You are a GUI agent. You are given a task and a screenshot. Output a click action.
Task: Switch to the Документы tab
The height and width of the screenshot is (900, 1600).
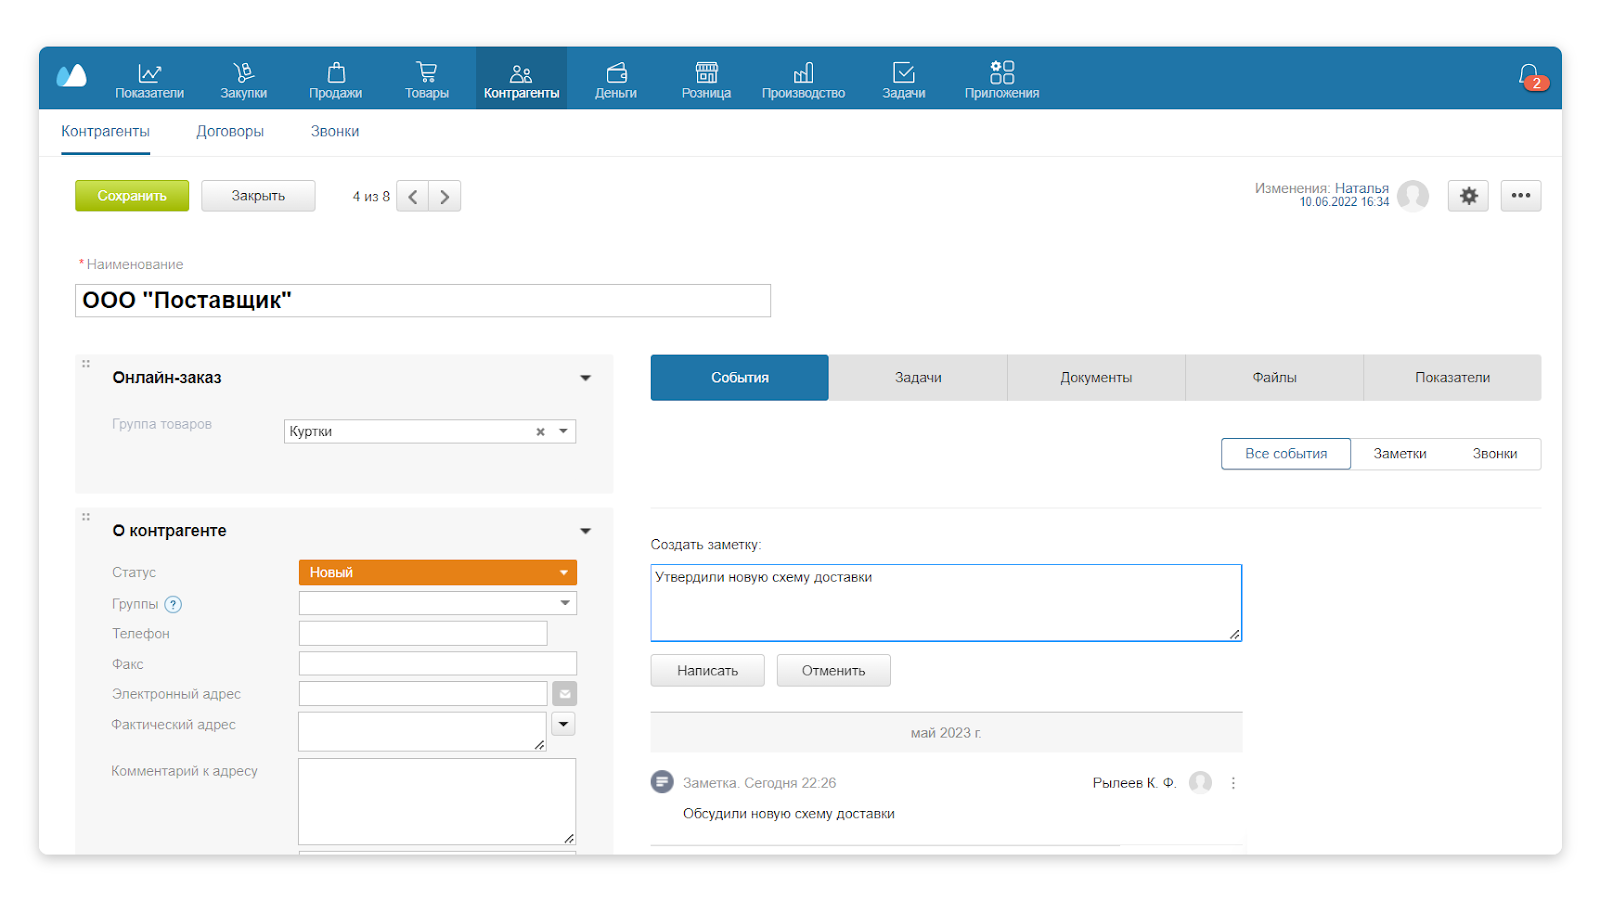[1096, 378]
